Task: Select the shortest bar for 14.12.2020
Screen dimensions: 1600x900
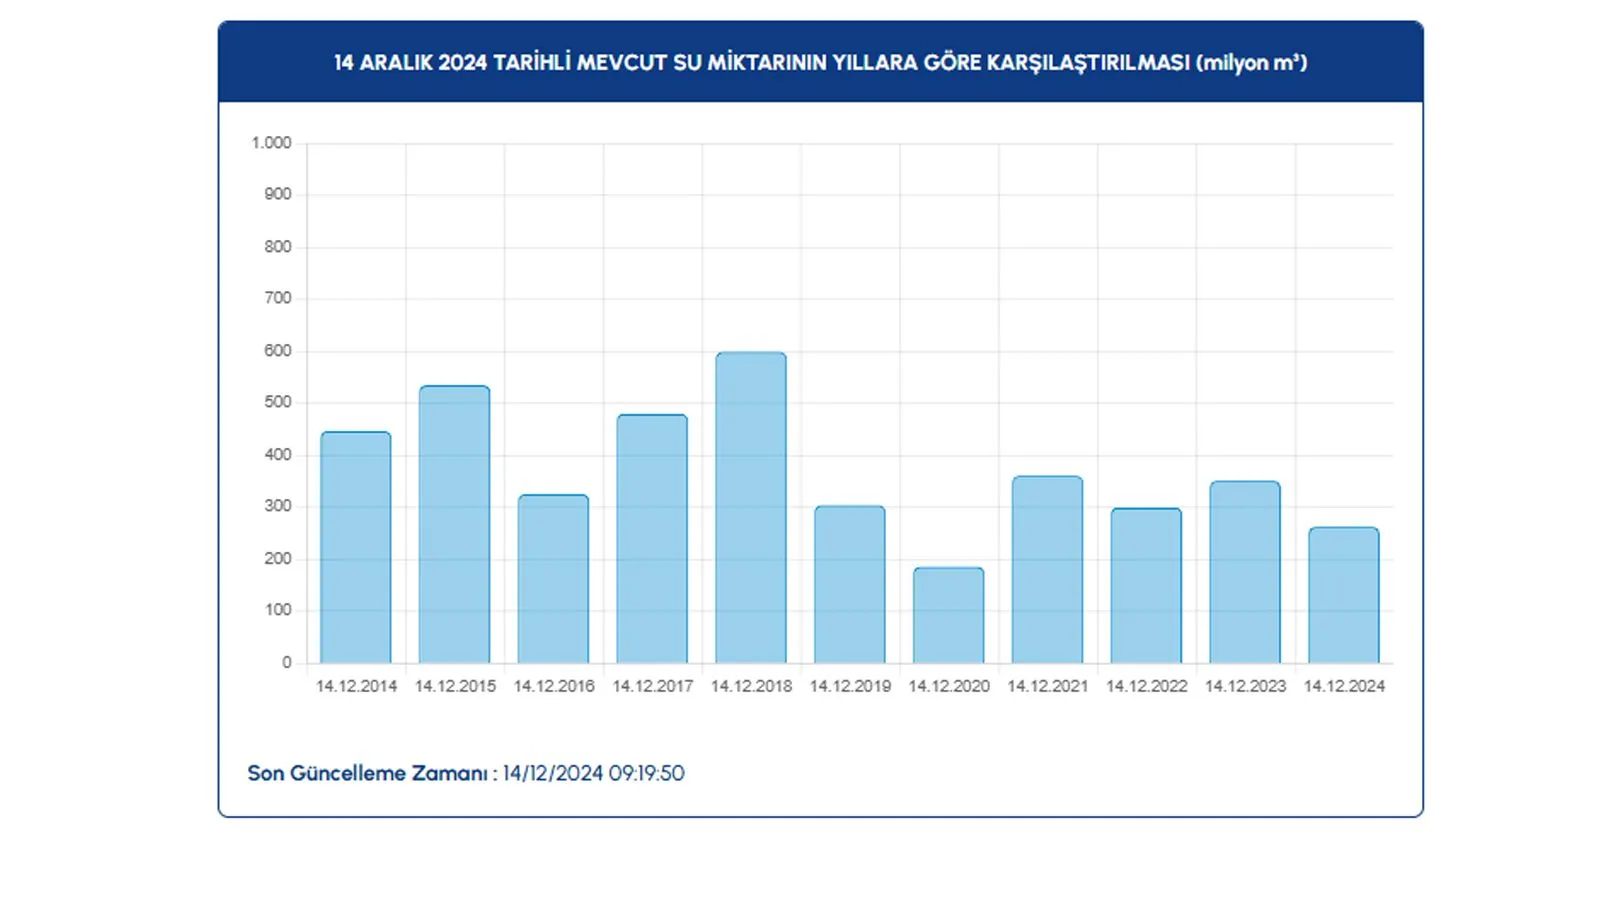Action: [949, 615]
